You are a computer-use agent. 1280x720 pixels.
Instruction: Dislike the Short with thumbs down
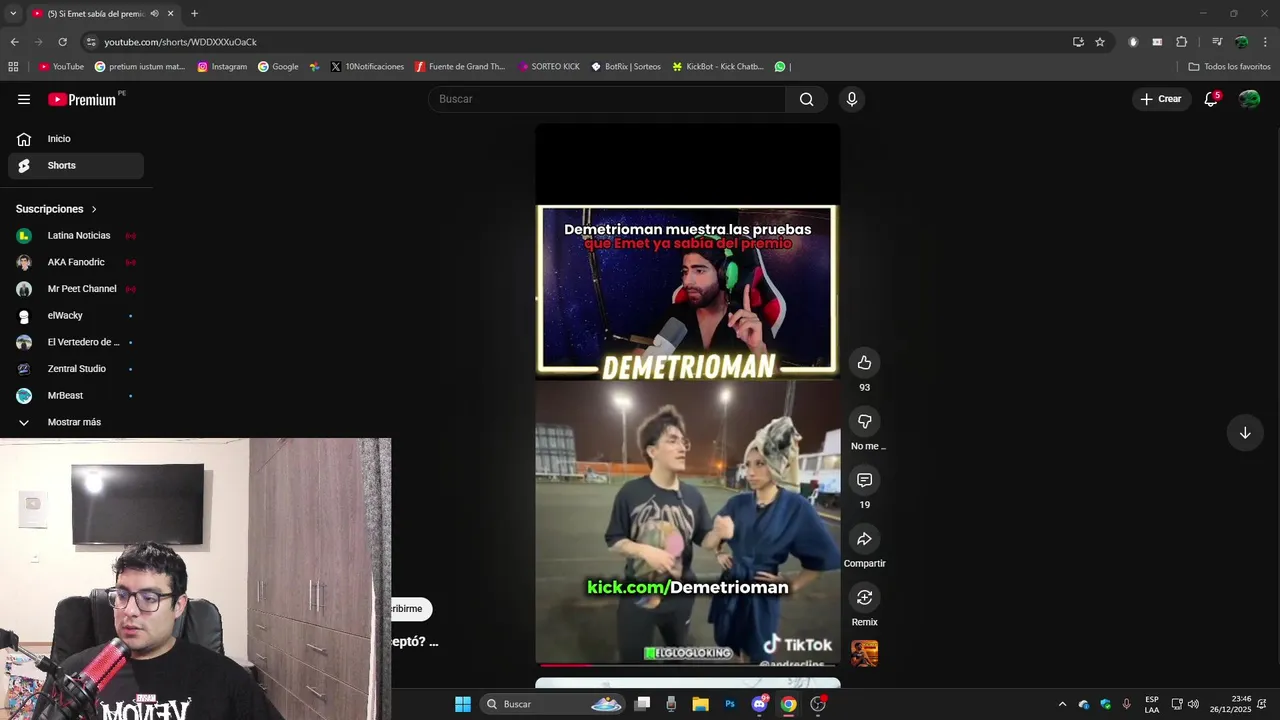(864, 422)
